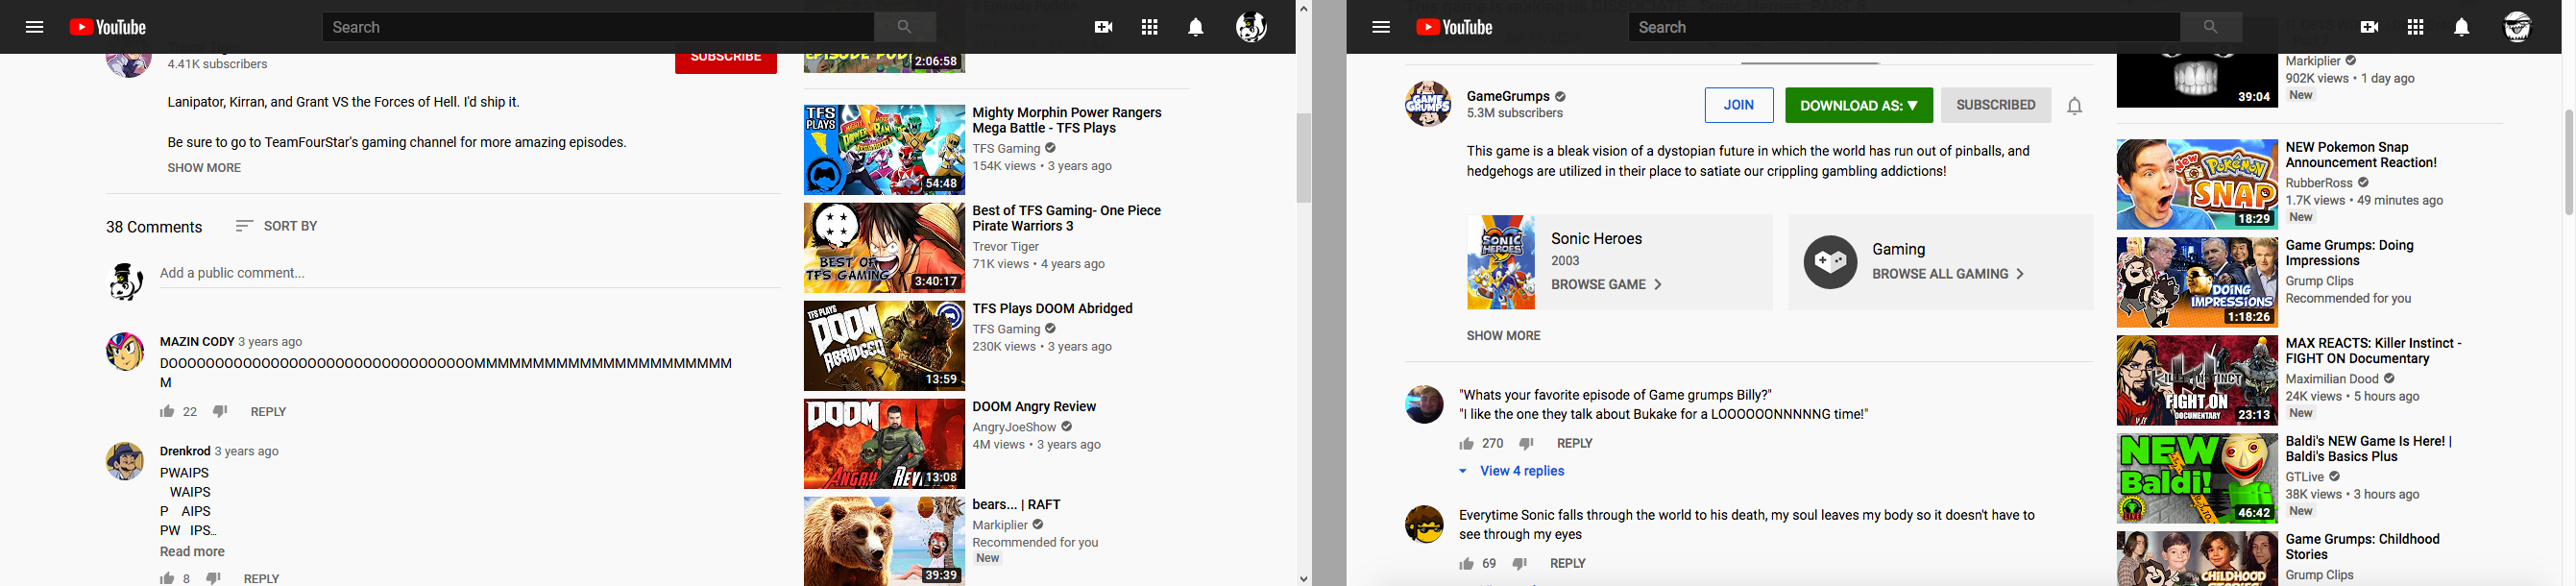Viewport: 2576px width, 586px height.
Task: Open One Piece Pirate Warriors 3 thumbnail
Action: point(884,248)
